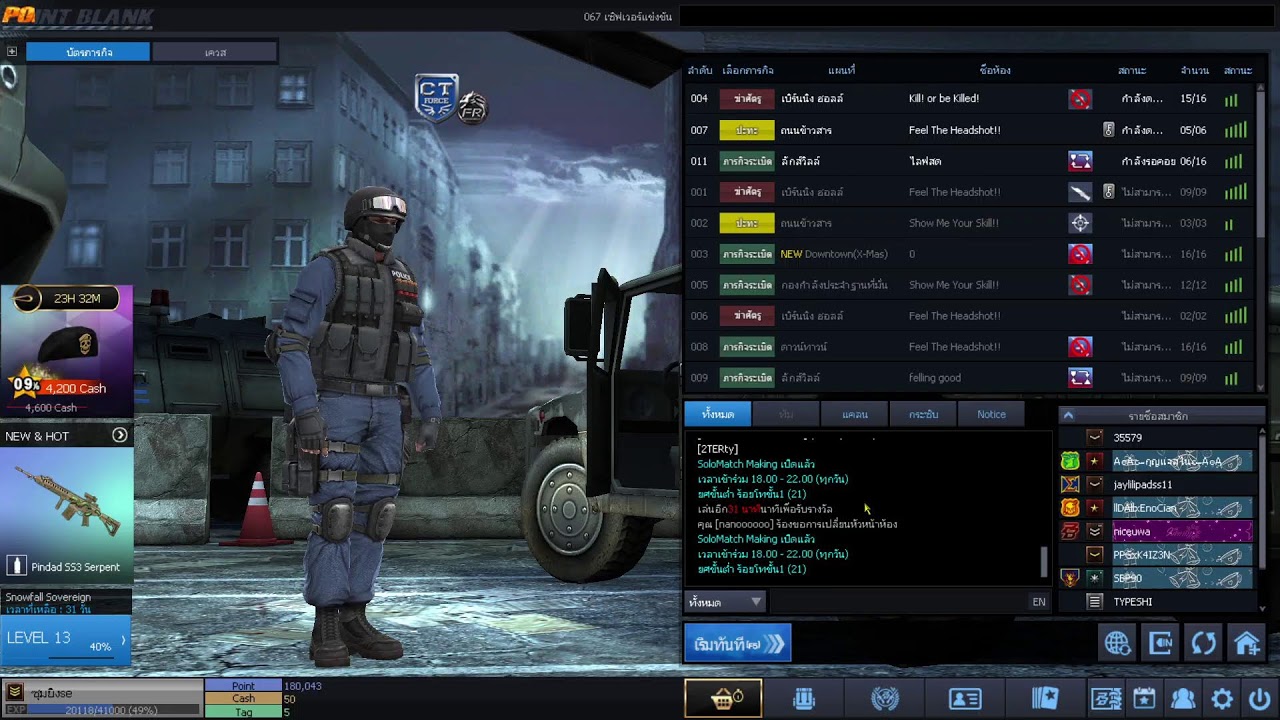Sort rooms by the ชื่อห้อง column header
Screen dimensions: 1280x720
pyautogui.click(x=995, y=71)
